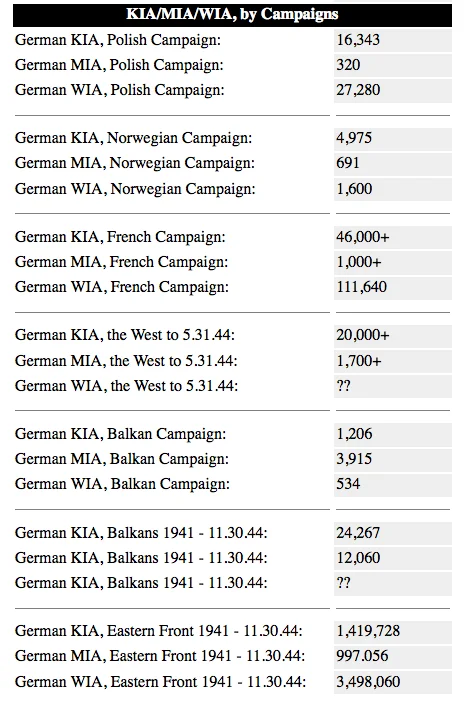Click the ?? cell for West WIA
Viewport: 469px width, 703px height.
click(x=393, y=386)
